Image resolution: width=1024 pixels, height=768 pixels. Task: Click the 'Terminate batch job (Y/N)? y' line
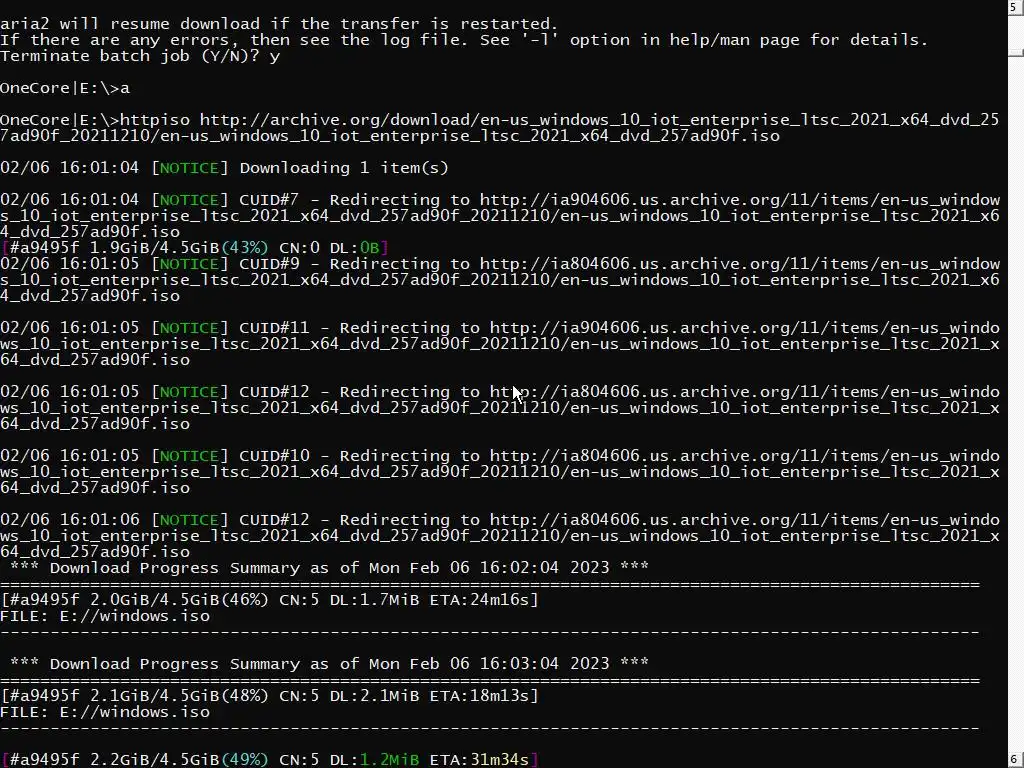(140, 56)
